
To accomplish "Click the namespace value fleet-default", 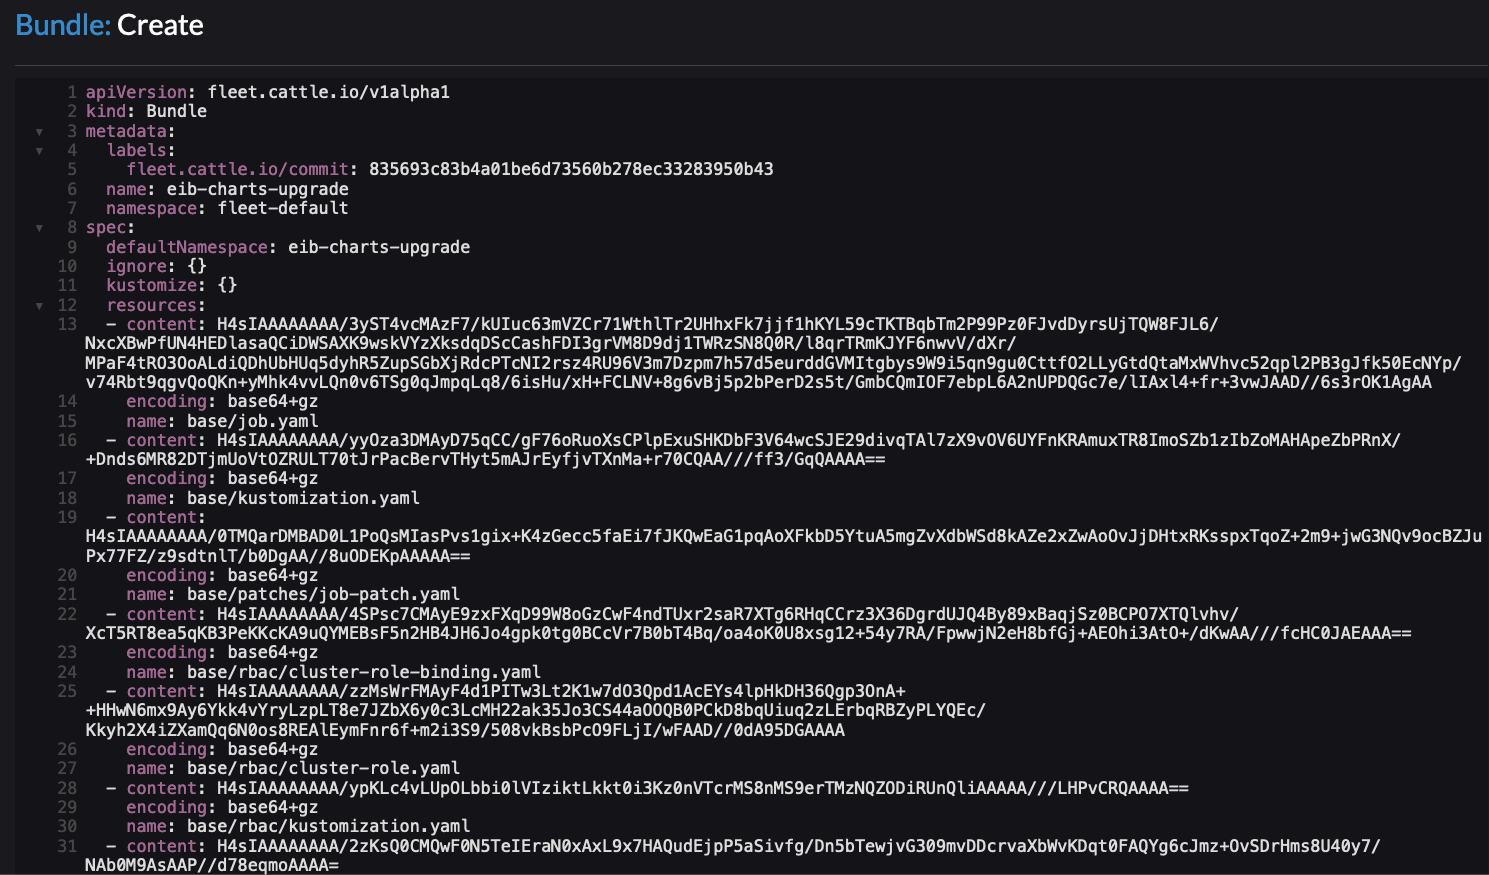I will (x=283, y=208).
